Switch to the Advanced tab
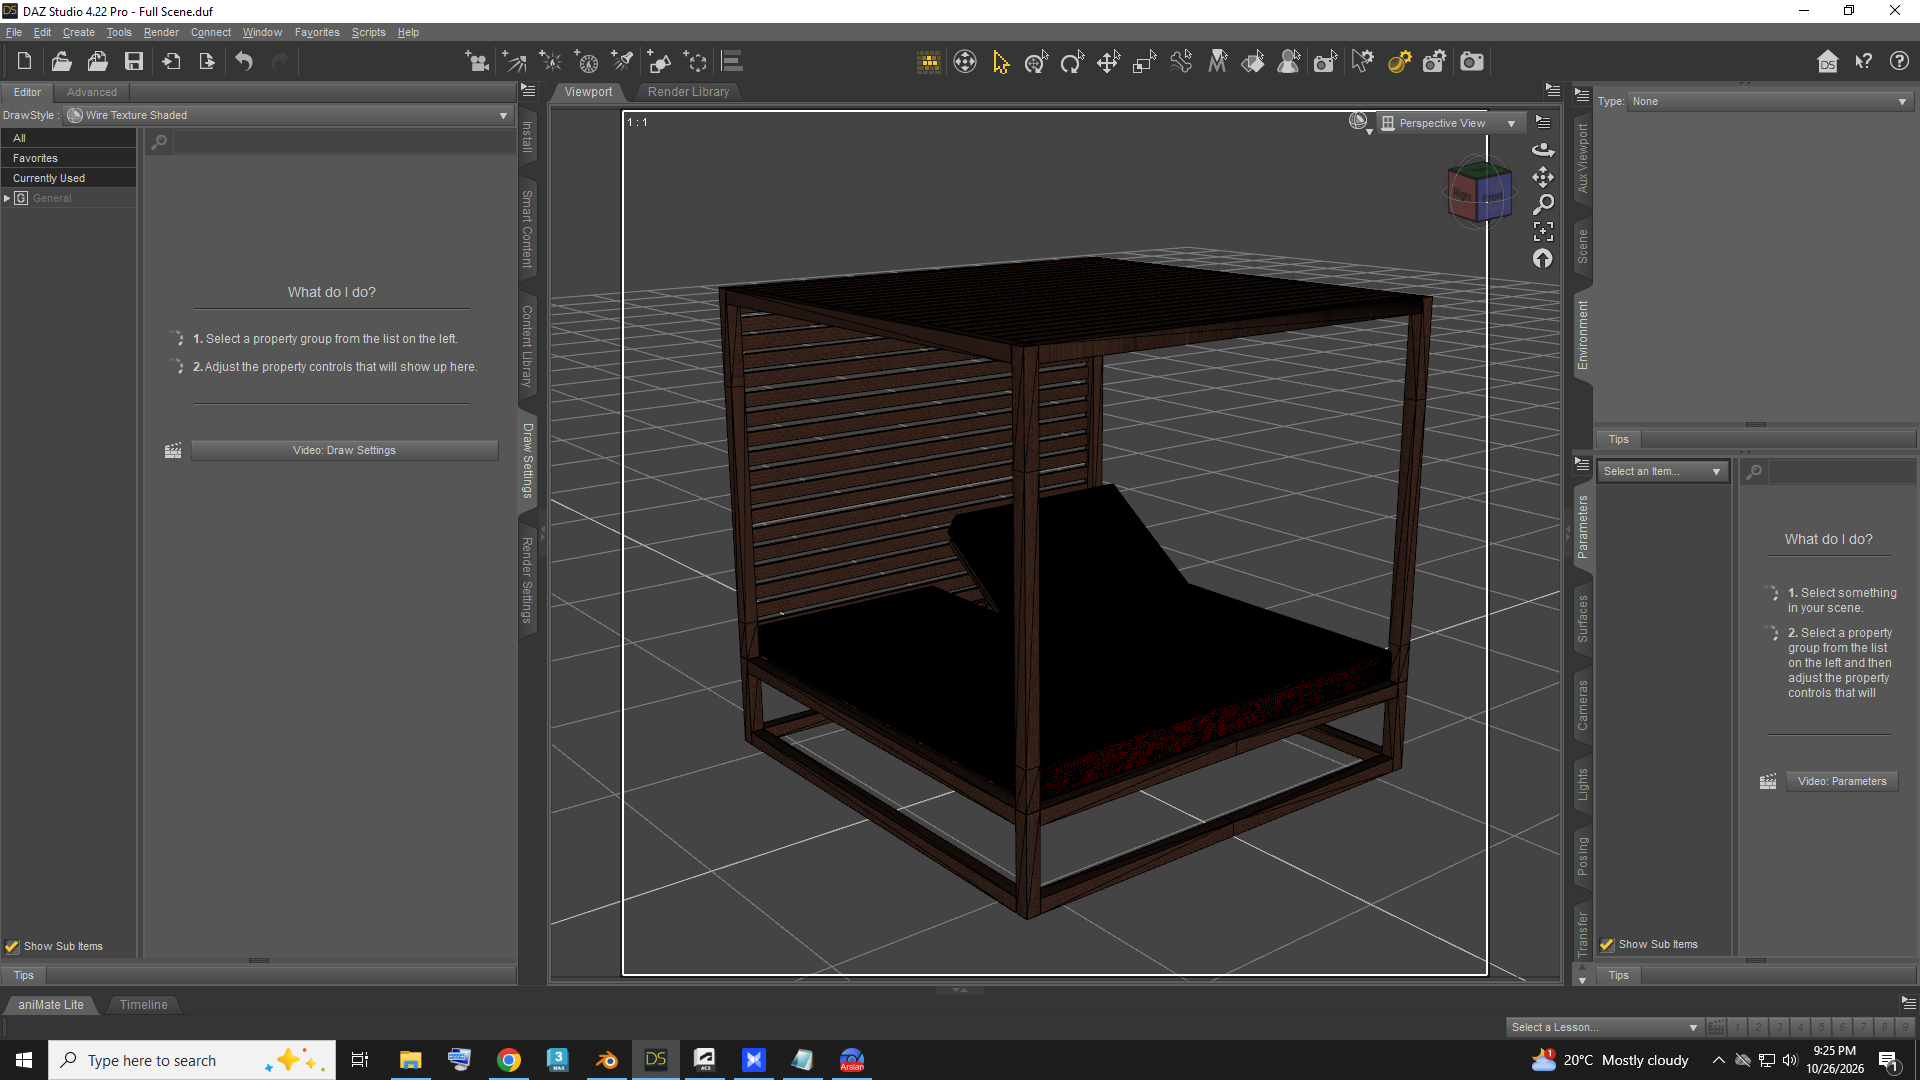This screenshot has width=1920, height=1080. tap(92, 92)
